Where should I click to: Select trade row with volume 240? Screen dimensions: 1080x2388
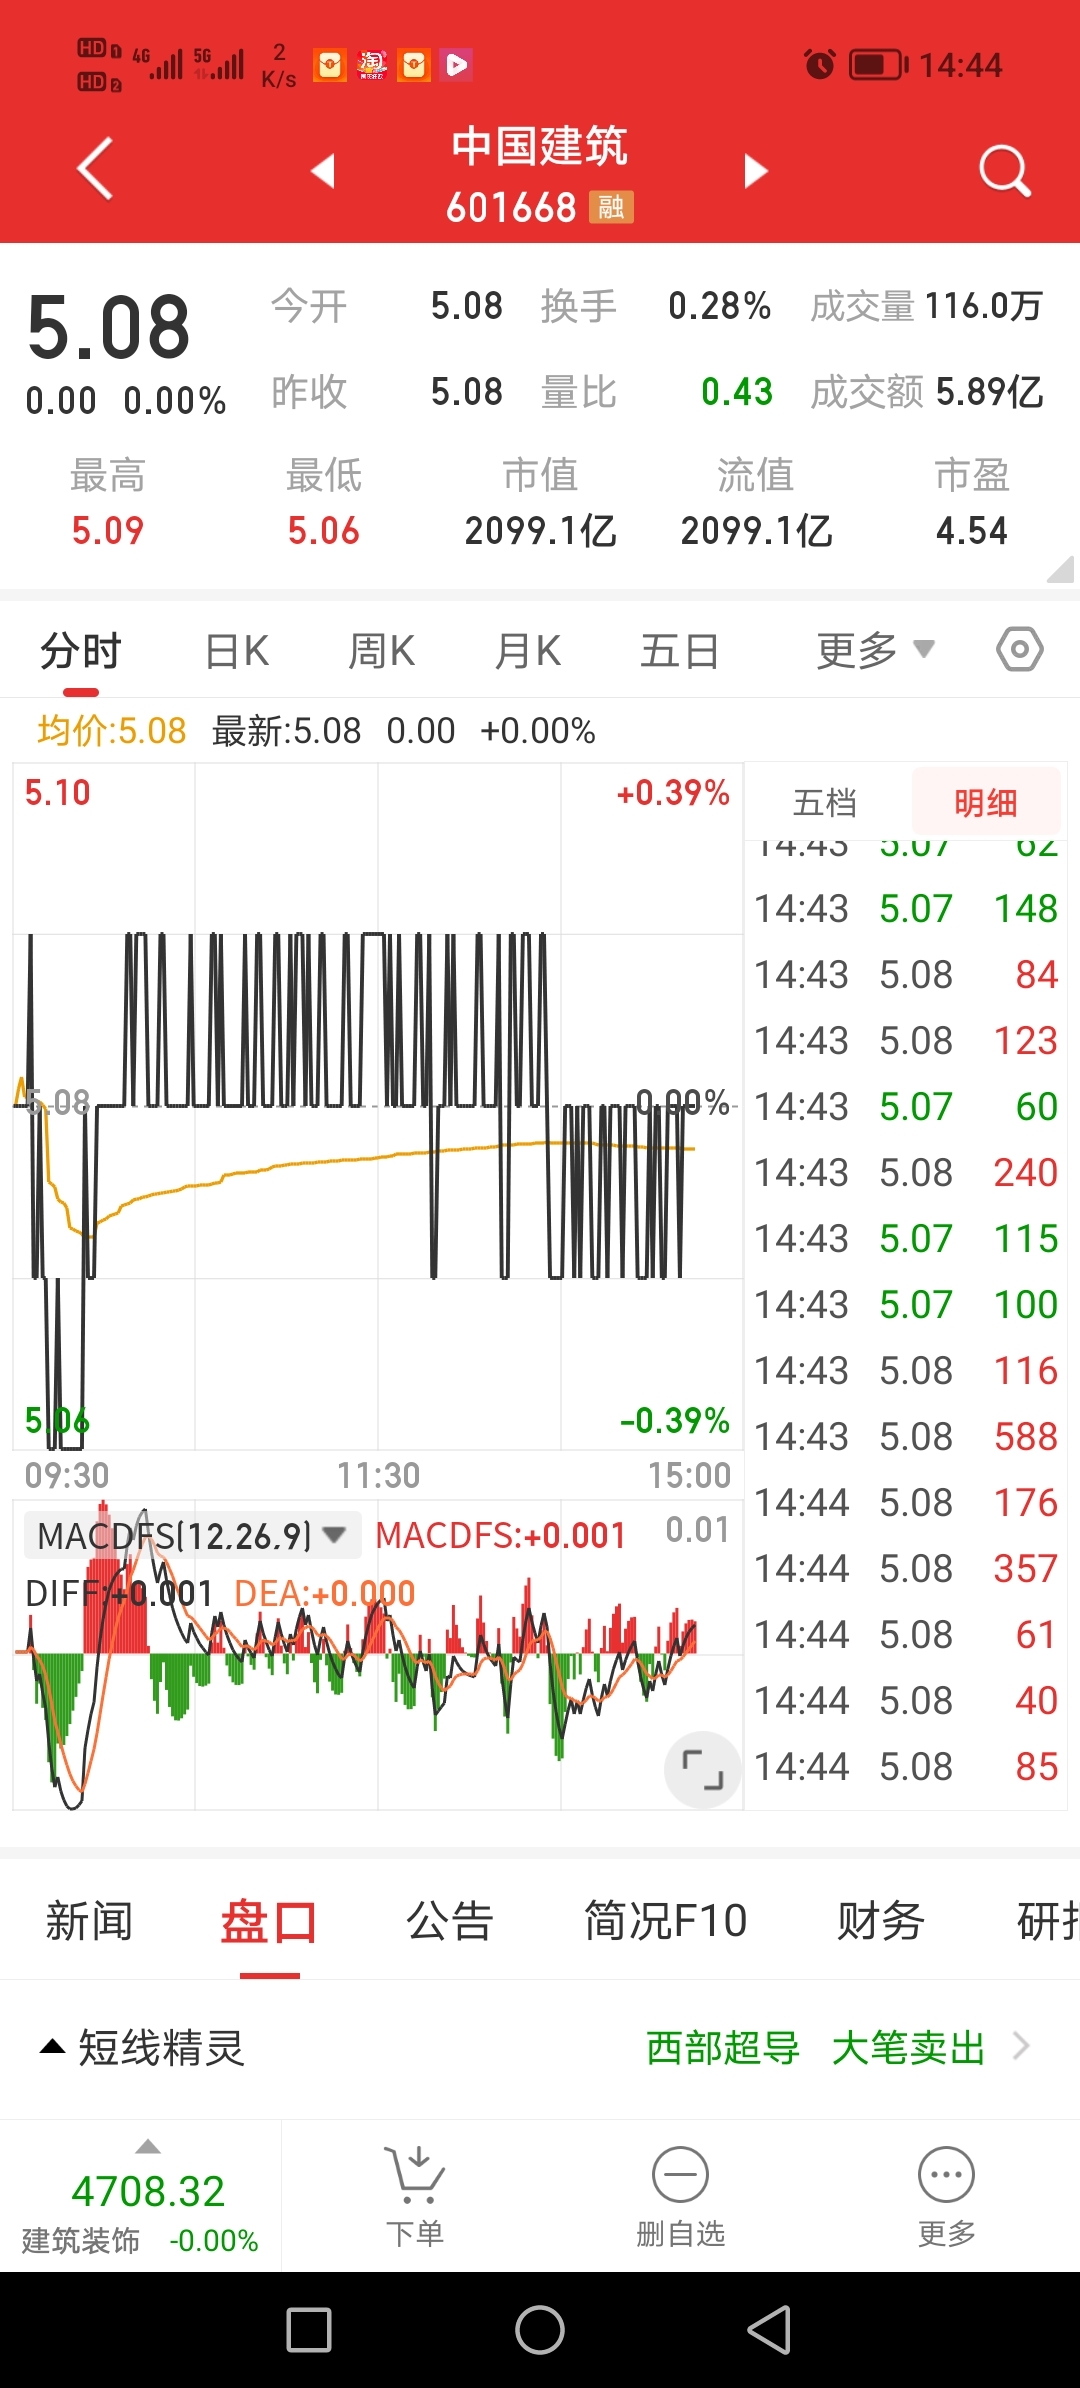pyautogui.click(x=906, y=1172)
